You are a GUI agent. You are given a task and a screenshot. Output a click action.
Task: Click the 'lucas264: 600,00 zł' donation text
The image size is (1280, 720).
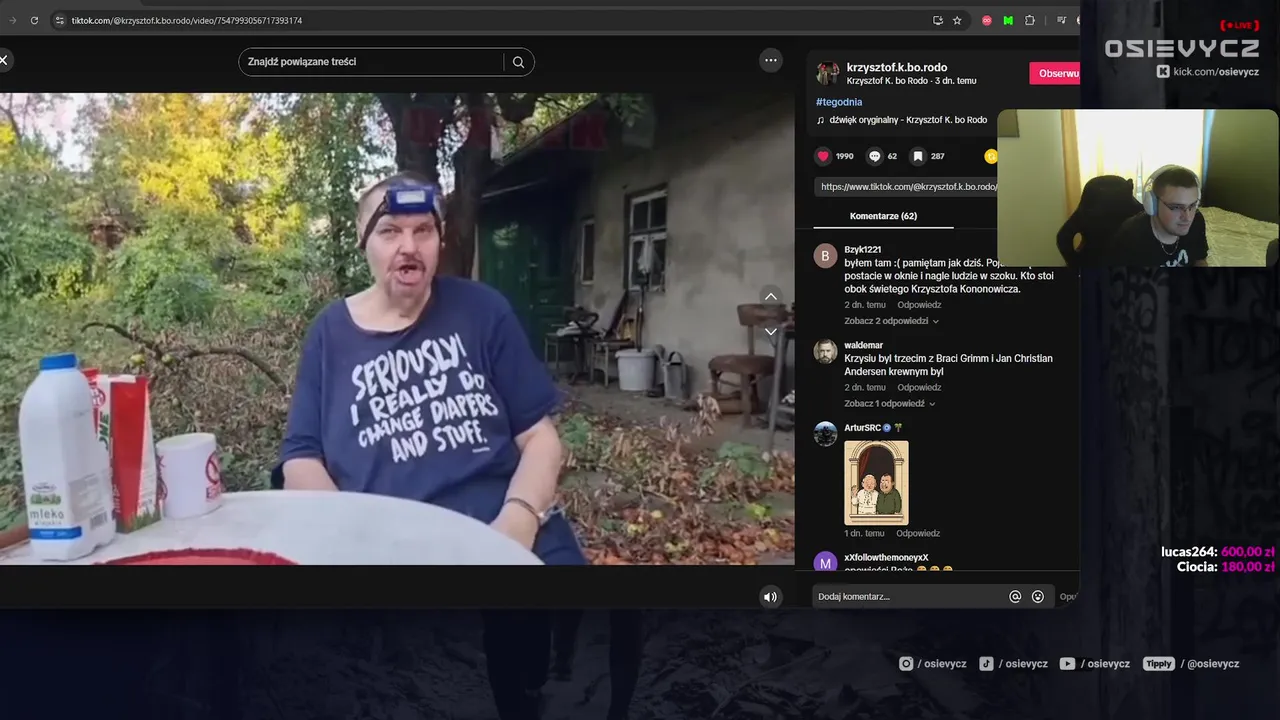click(x=1218, y=552)
